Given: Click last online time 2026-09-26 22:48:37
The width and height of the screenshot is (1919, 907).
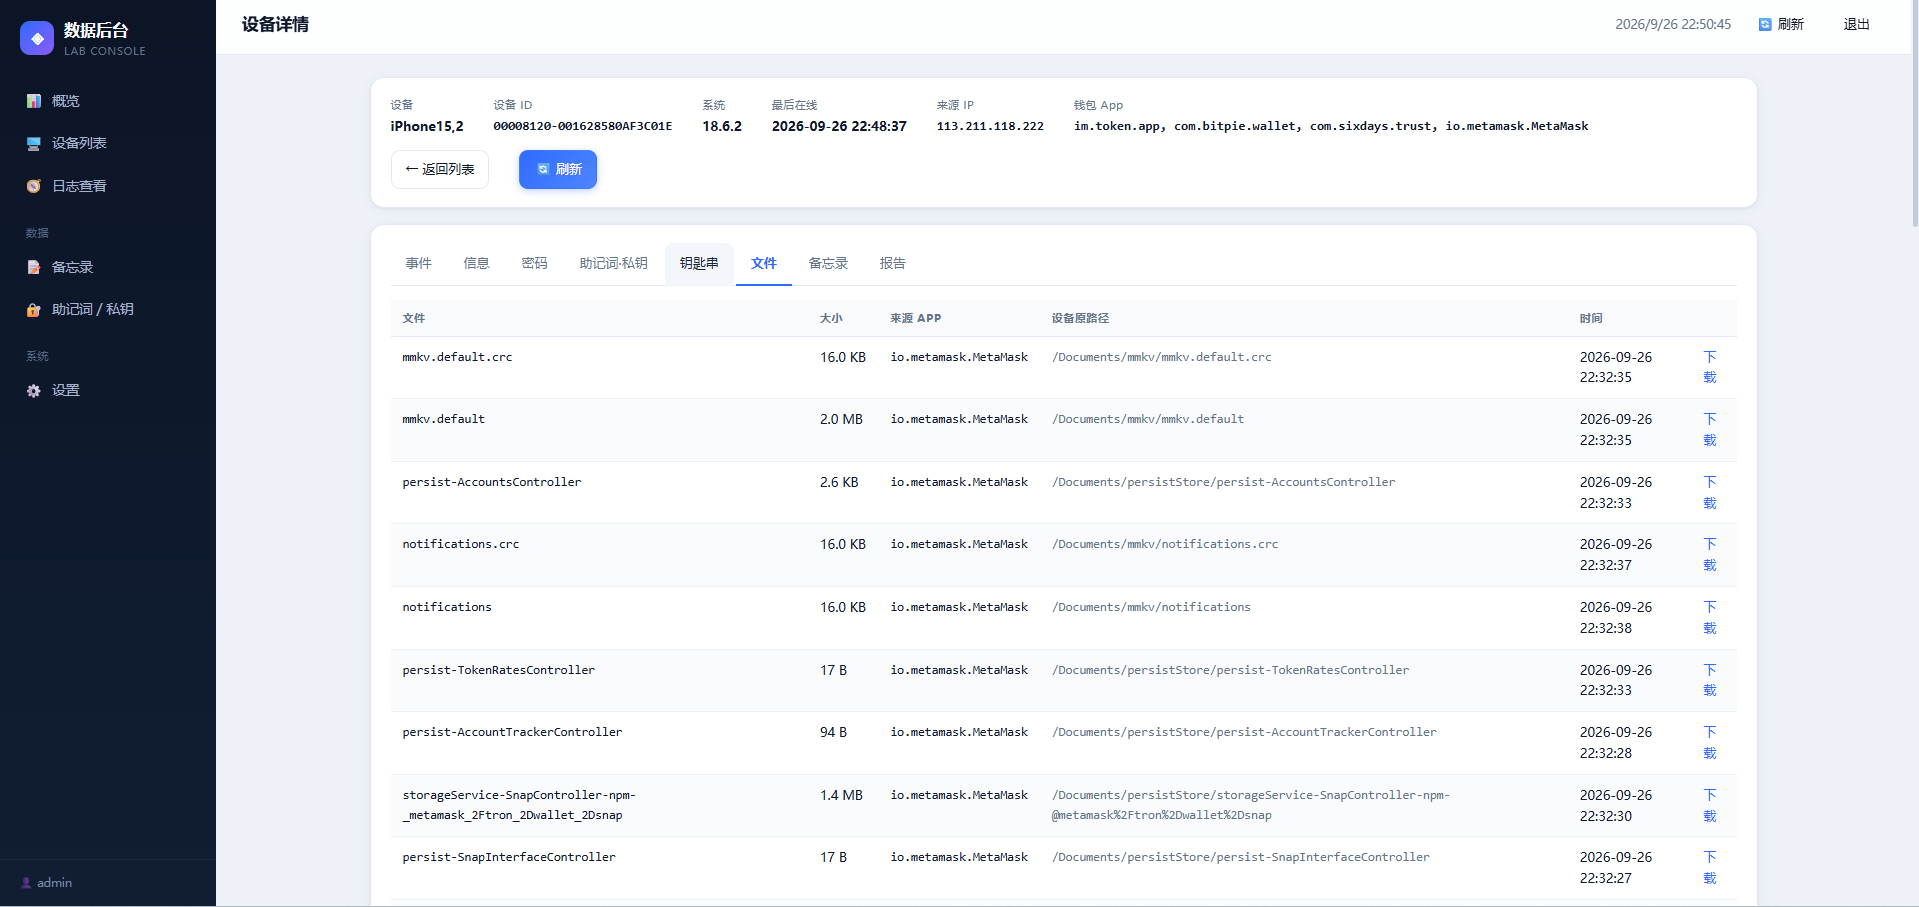Looking at the screenshot, I should pyautogui.click(x=839, y=126).
